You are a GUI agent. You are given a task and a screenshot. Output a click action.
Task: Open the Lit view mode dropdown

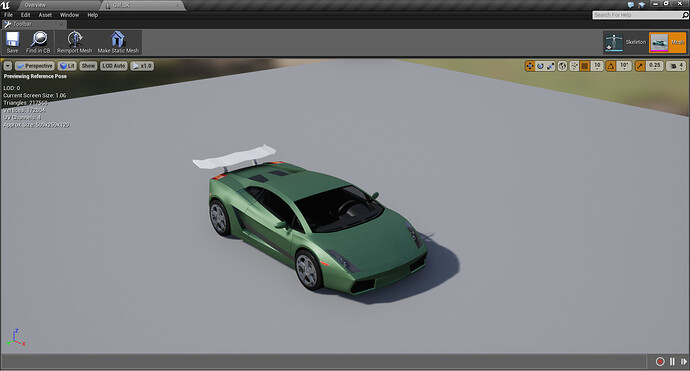67,66
